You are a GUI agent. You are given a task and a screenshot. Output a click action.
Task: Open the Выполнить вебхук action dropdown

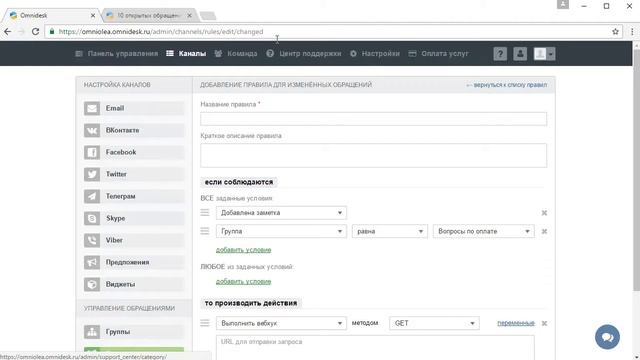281,323
